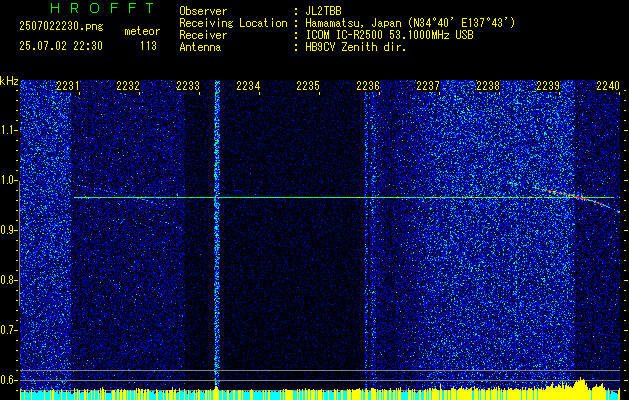This screenshot has width=629, height=400.
Task: Click the 0.6 kHz axis label
Action: [8, 380]
